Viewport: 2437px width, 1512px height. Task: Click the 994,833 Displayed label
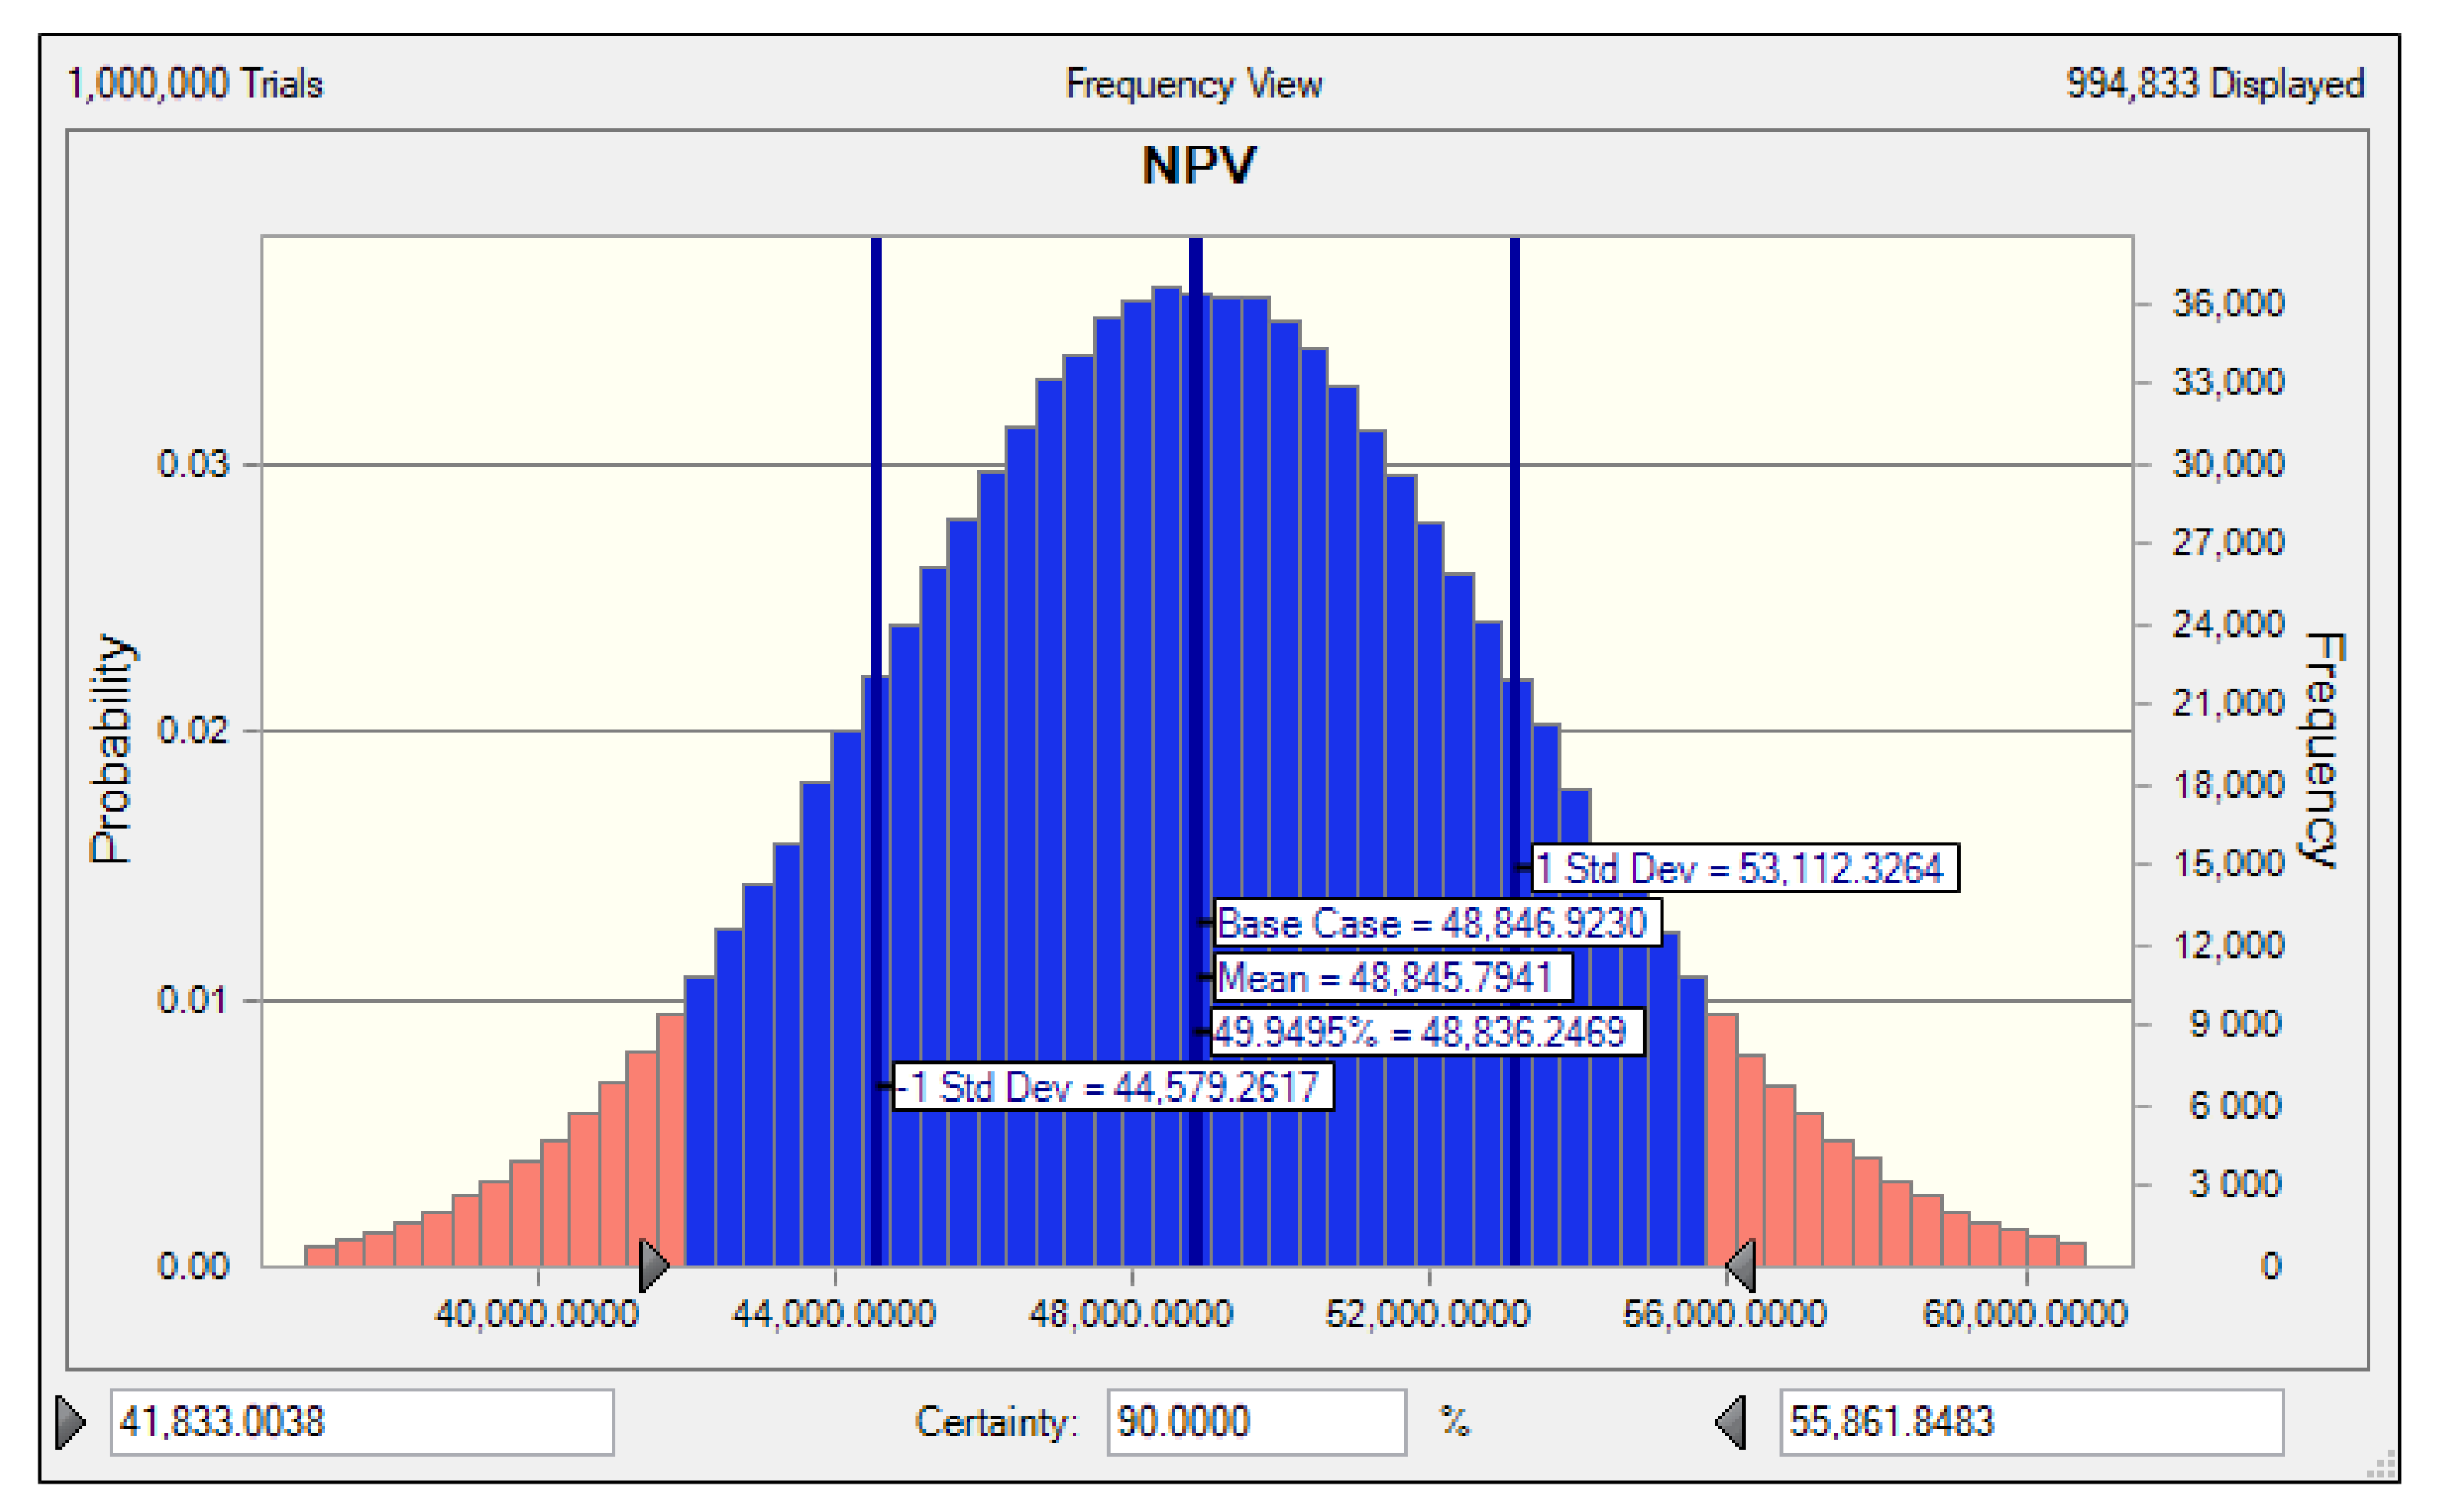[2214, 84]
